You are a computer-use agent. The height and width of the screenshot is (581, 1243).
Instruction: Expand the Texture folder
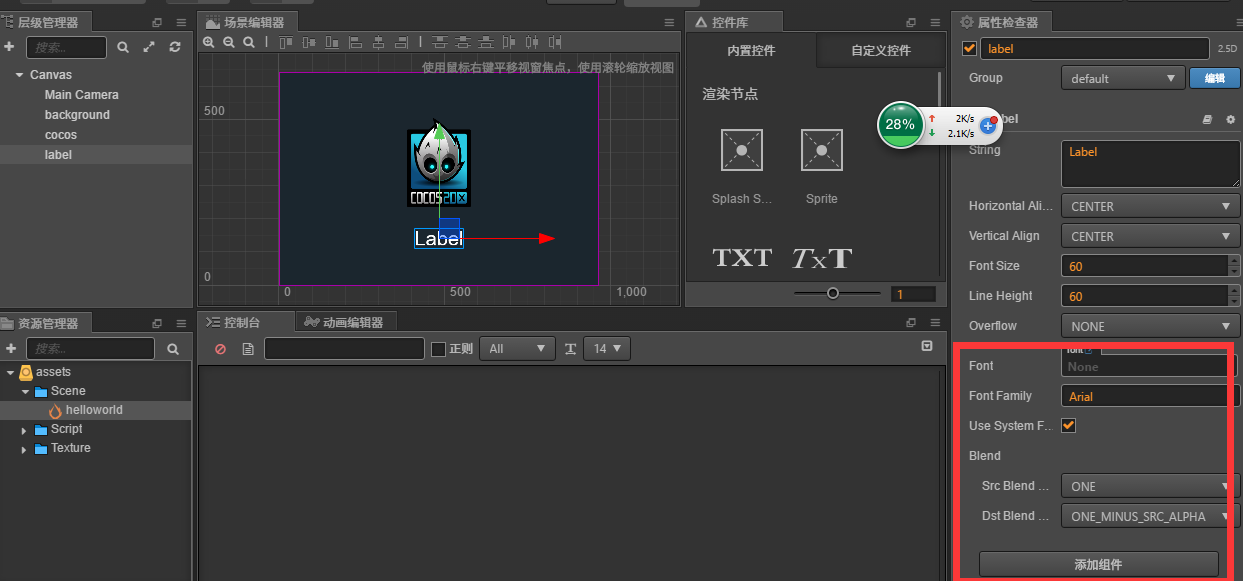click(x=26, y=448)
